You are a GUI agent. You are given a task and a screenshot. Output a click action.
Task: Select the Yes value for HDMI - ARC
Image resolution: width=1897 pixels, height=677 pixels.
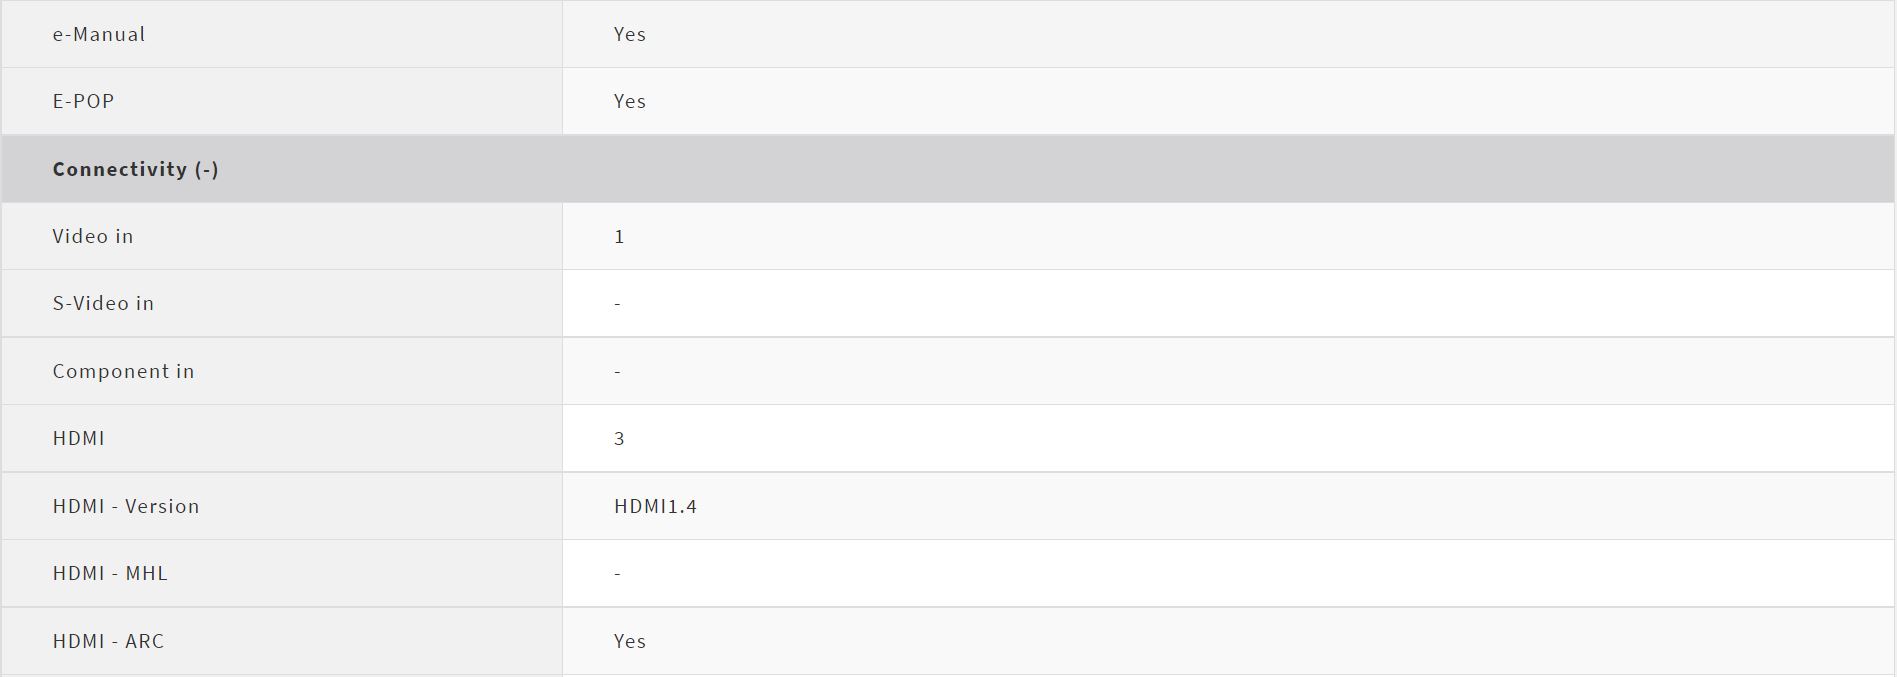coord(630,641)
